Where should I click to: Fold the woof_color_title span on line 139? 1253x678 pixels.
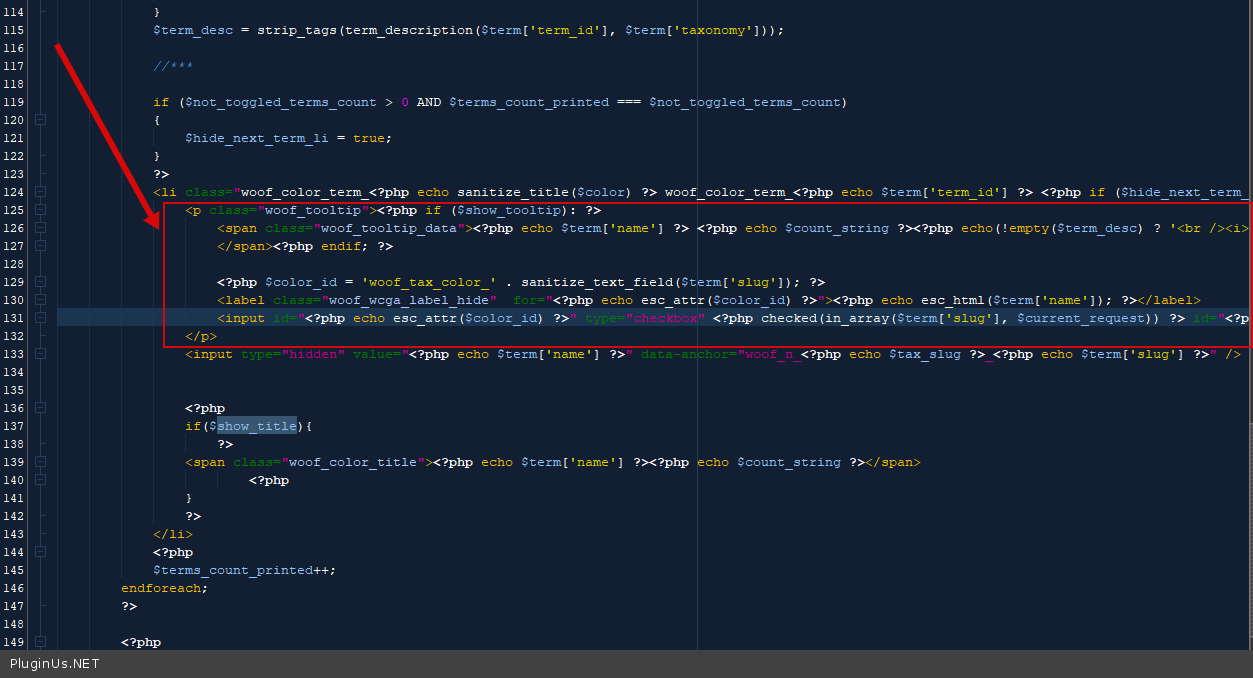41,462
